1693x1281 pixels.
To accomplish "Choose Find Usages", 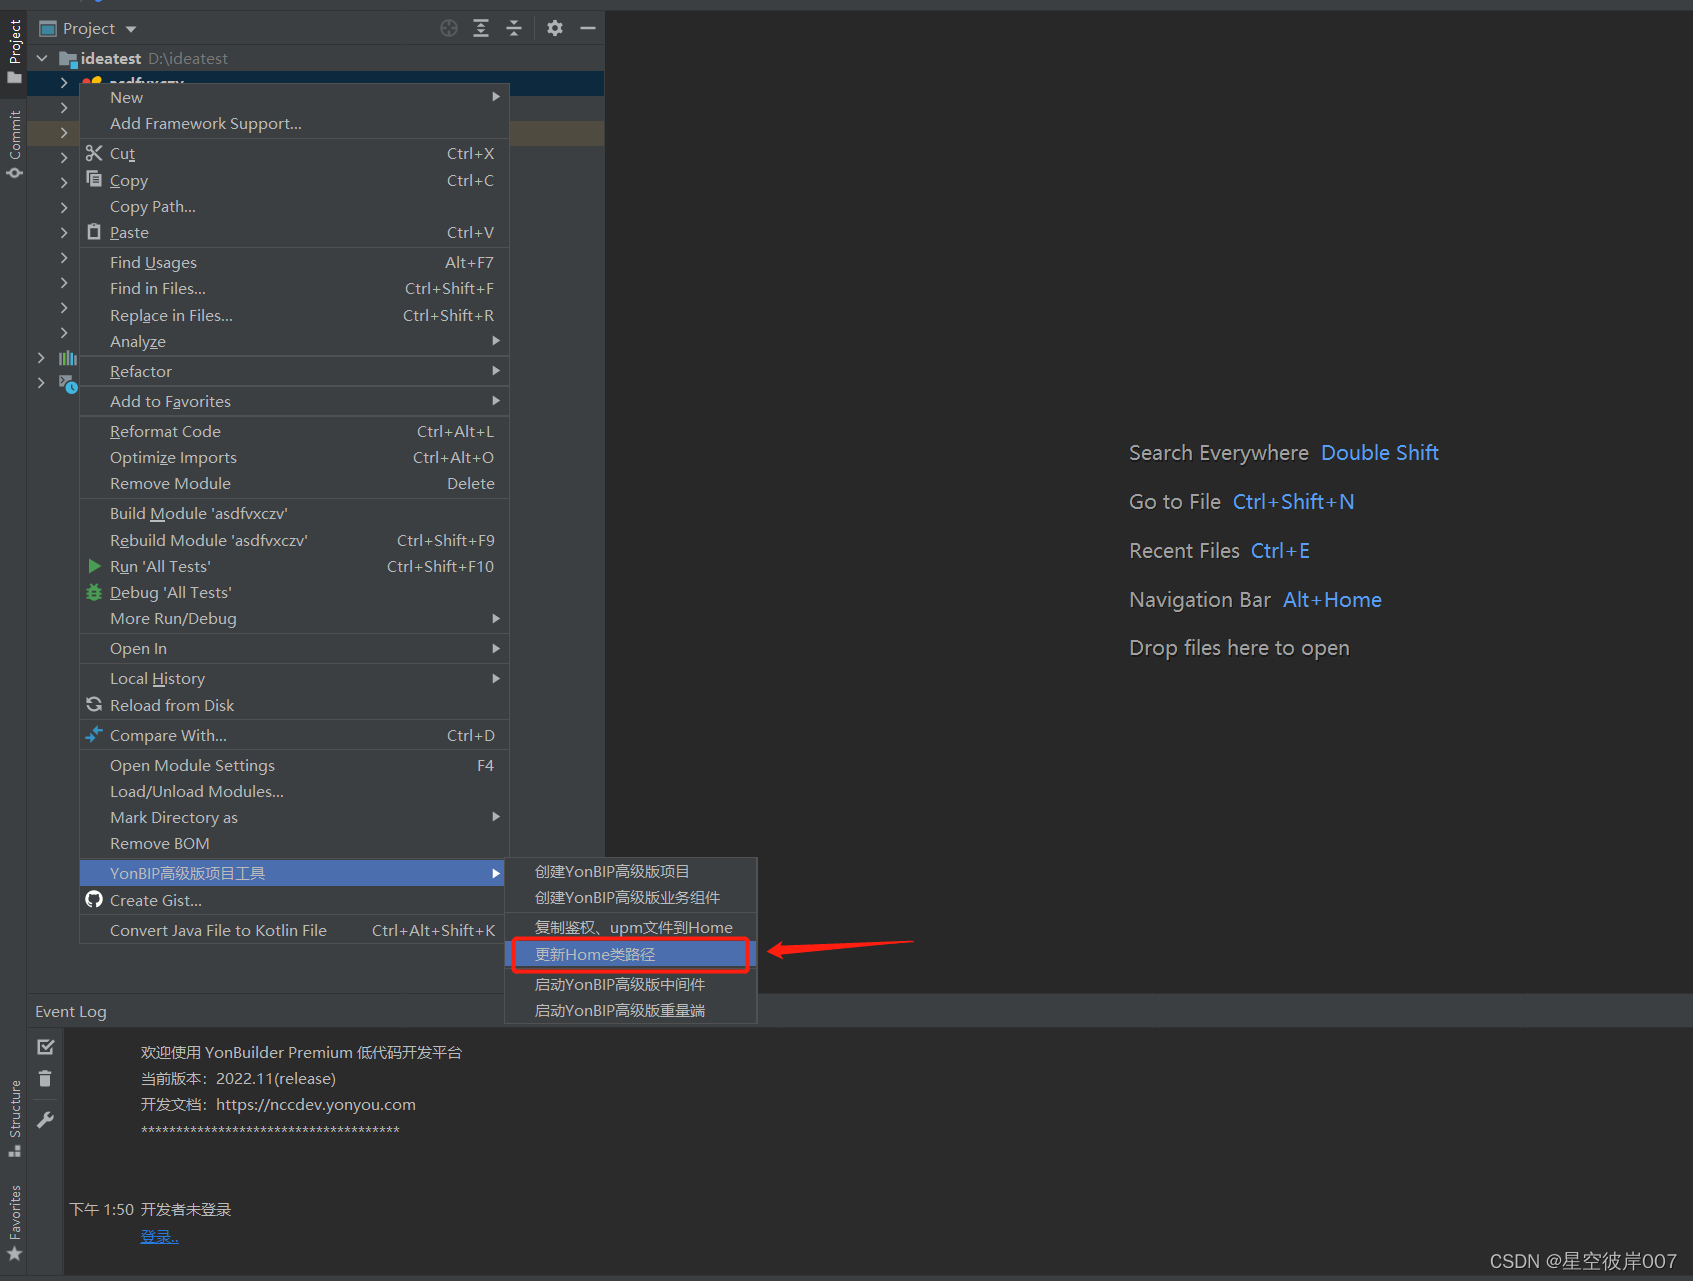I will click(x=294, y=262).
